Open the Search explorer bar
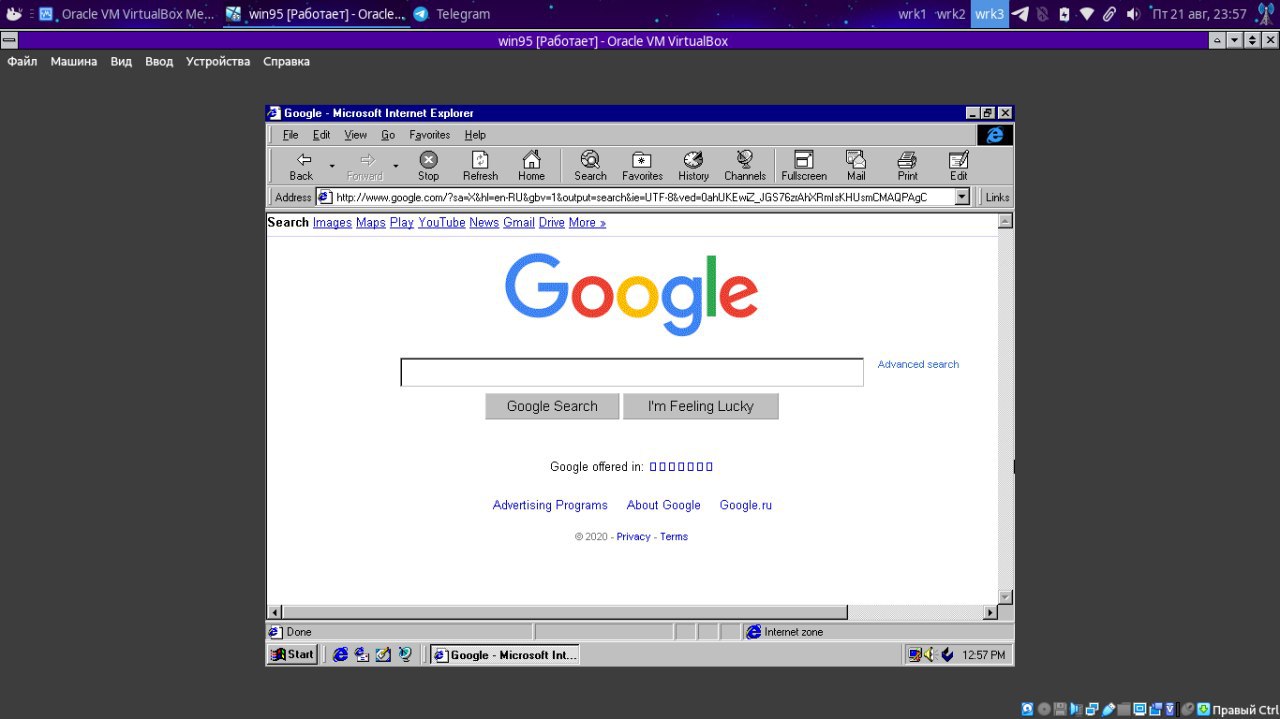The height and width of the screenshot is (719, 1280). [x=590, y=166]
